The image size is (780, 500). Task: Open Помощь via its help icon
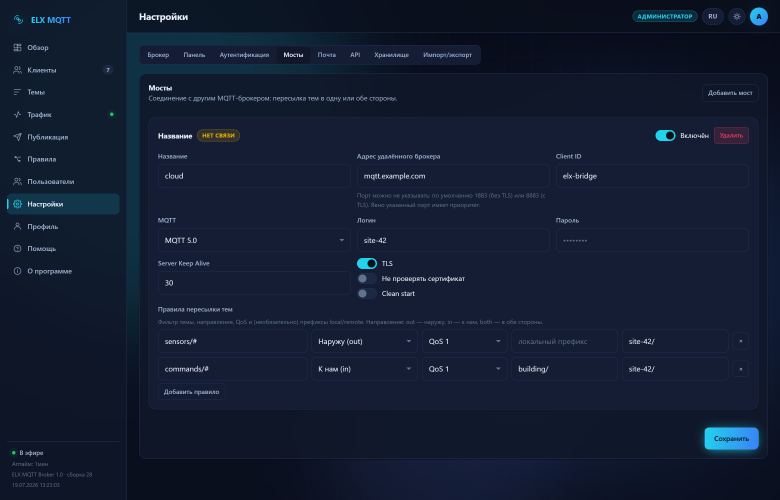click(x=17, y=248)
